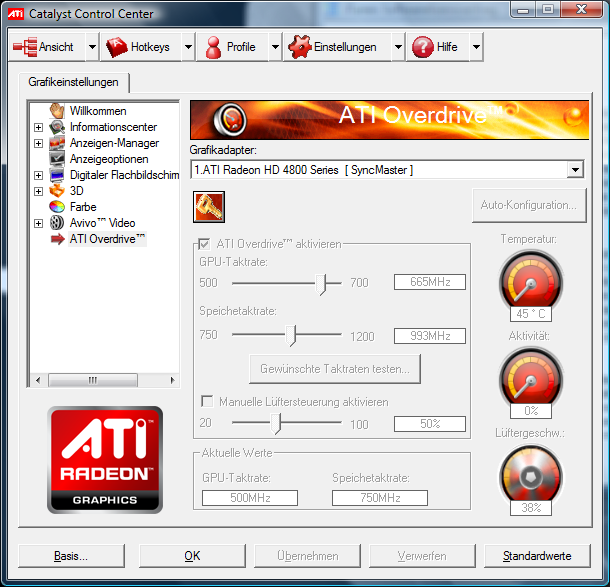
Task: Select ATI Overdrive in the tree
Action: pyautogui.click(x=107, y=239)
